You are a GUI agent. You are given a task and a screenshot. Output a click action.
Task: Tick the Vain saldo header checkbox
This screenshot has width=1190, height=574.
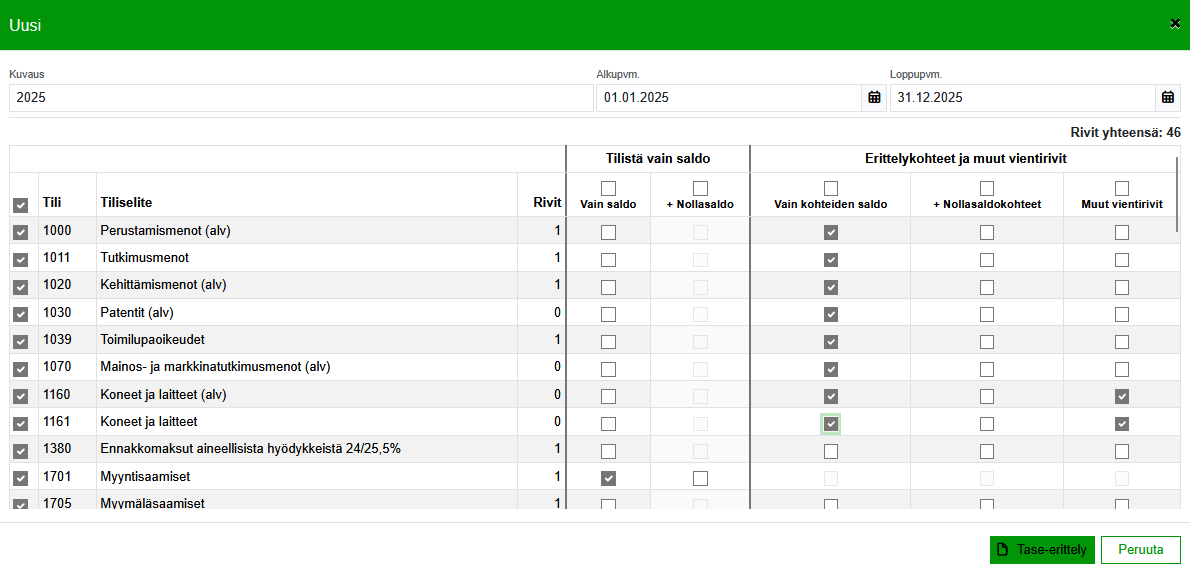point(608,188)
